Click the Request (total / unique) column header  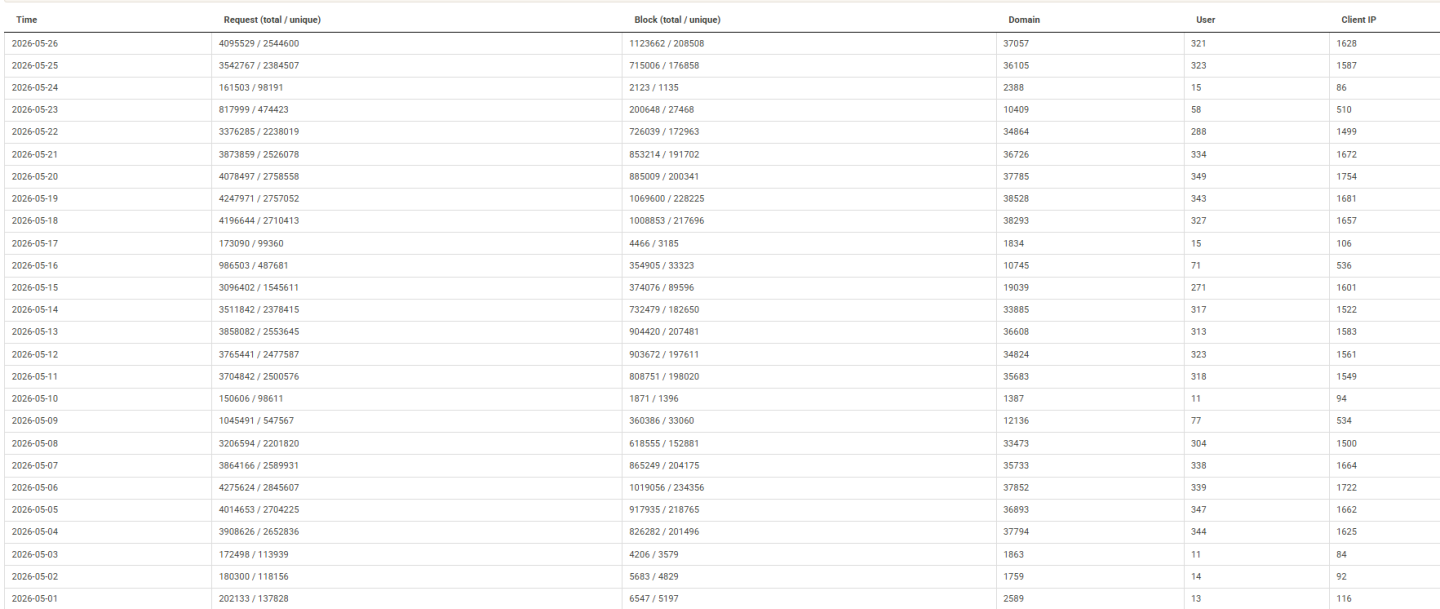click(272, 20)
